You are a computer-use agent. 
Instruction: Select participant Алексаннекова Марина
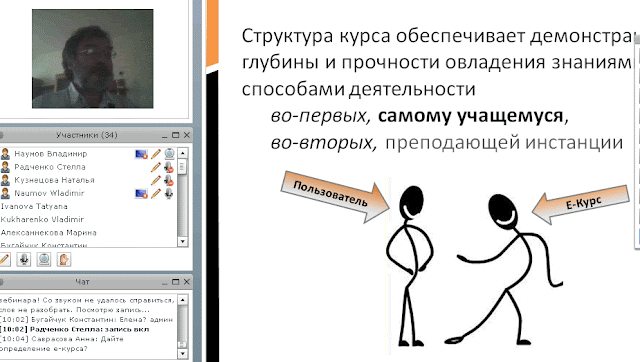point(48,233)
